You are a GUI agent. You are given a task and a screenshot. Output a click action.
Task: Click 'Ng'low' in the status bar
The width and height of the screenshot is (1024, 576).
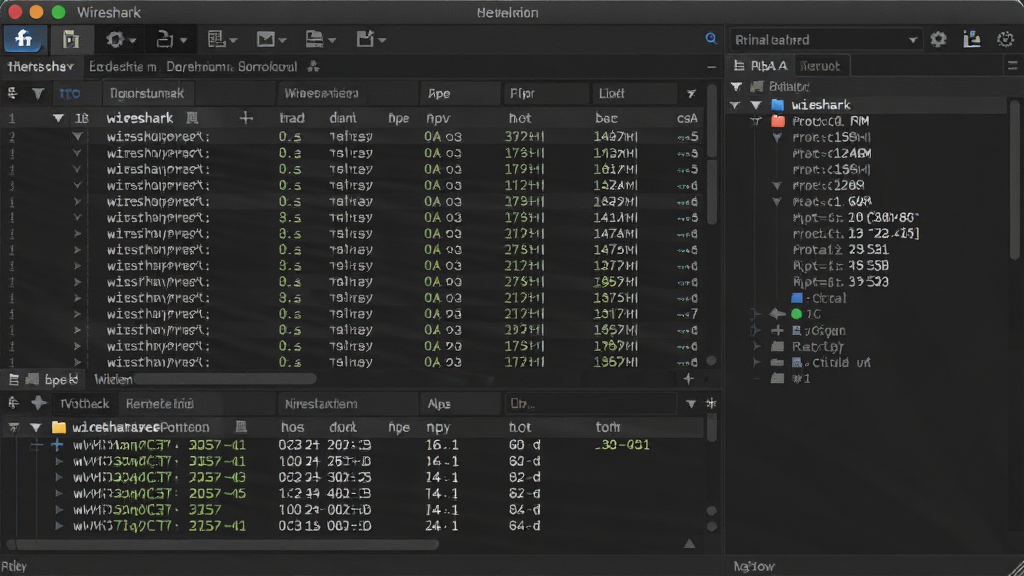[754, 566]
